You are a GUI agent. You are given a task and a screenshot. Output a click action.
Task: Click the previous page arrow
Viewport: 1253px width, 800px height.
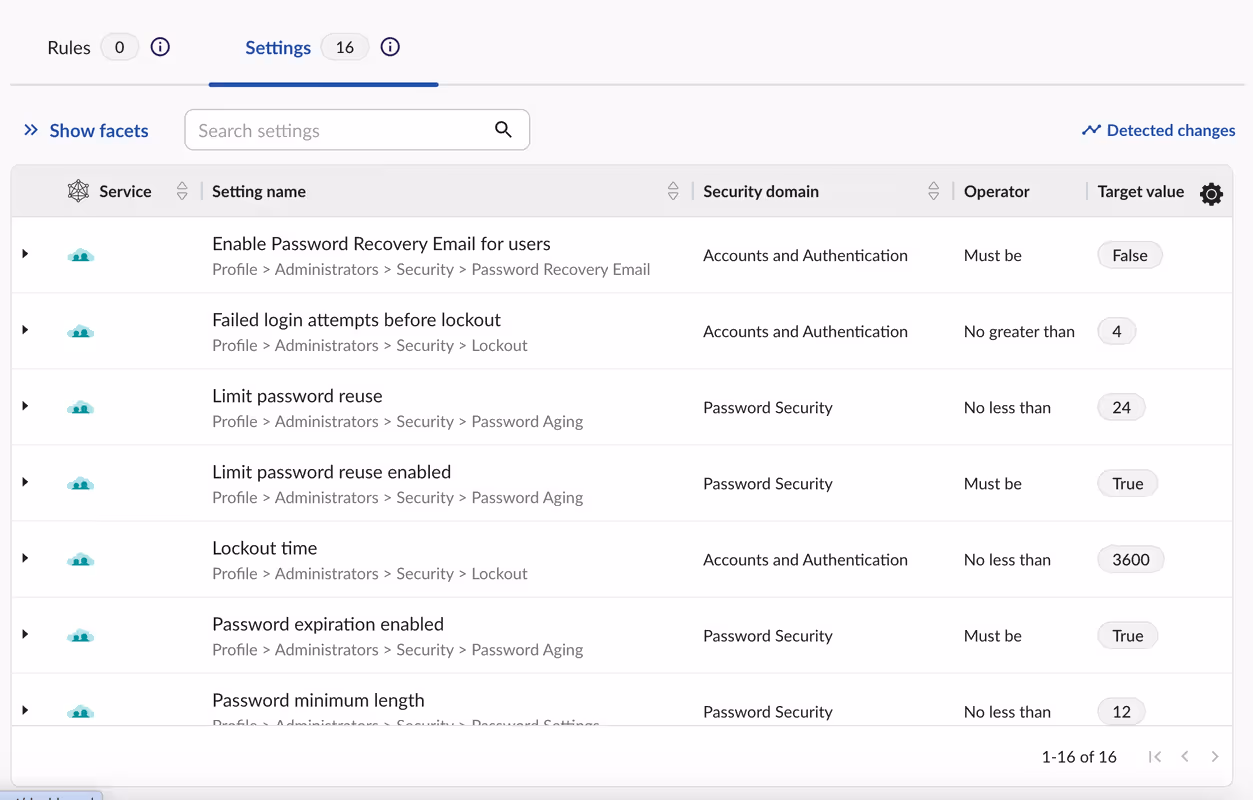coord(1185,757)
